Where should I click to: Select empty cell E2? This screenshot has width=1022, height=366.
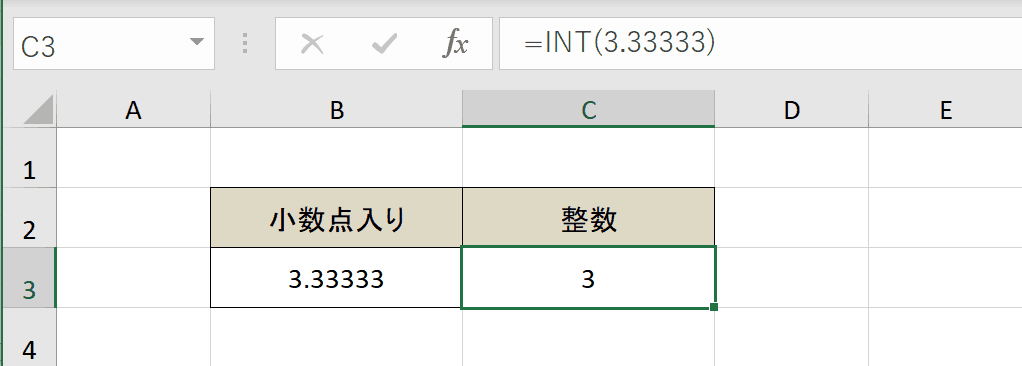[x=945, y=218]
